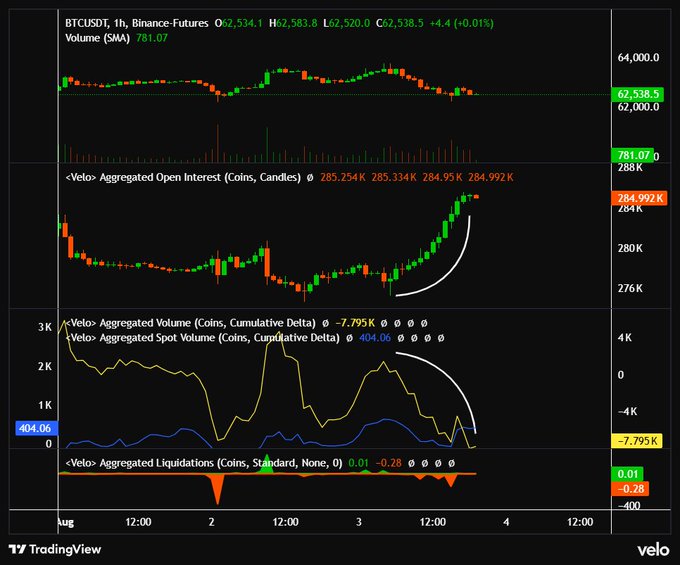Click the 62,000.0 price axis label
This screenshot has width=680, height=565.
pyautogui.click(x=638, y=107)
